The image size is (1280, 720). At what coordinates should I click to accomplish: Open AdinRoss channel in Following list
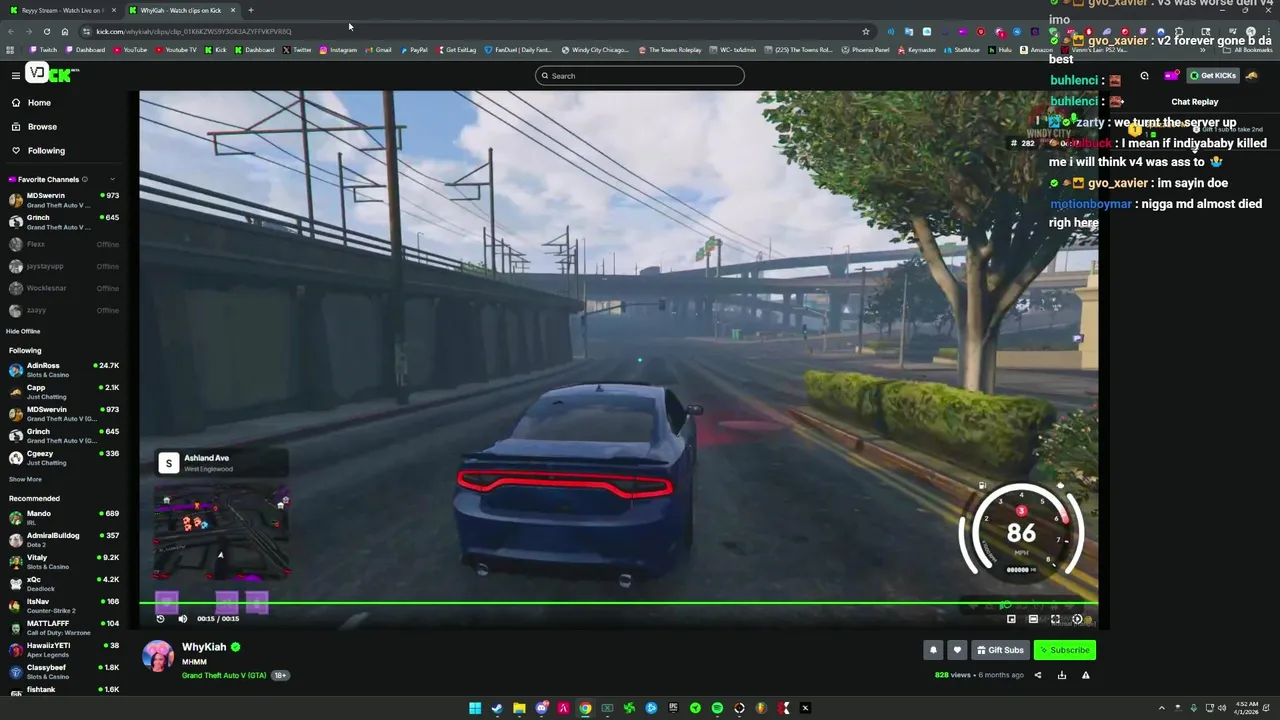pos(63,369)
